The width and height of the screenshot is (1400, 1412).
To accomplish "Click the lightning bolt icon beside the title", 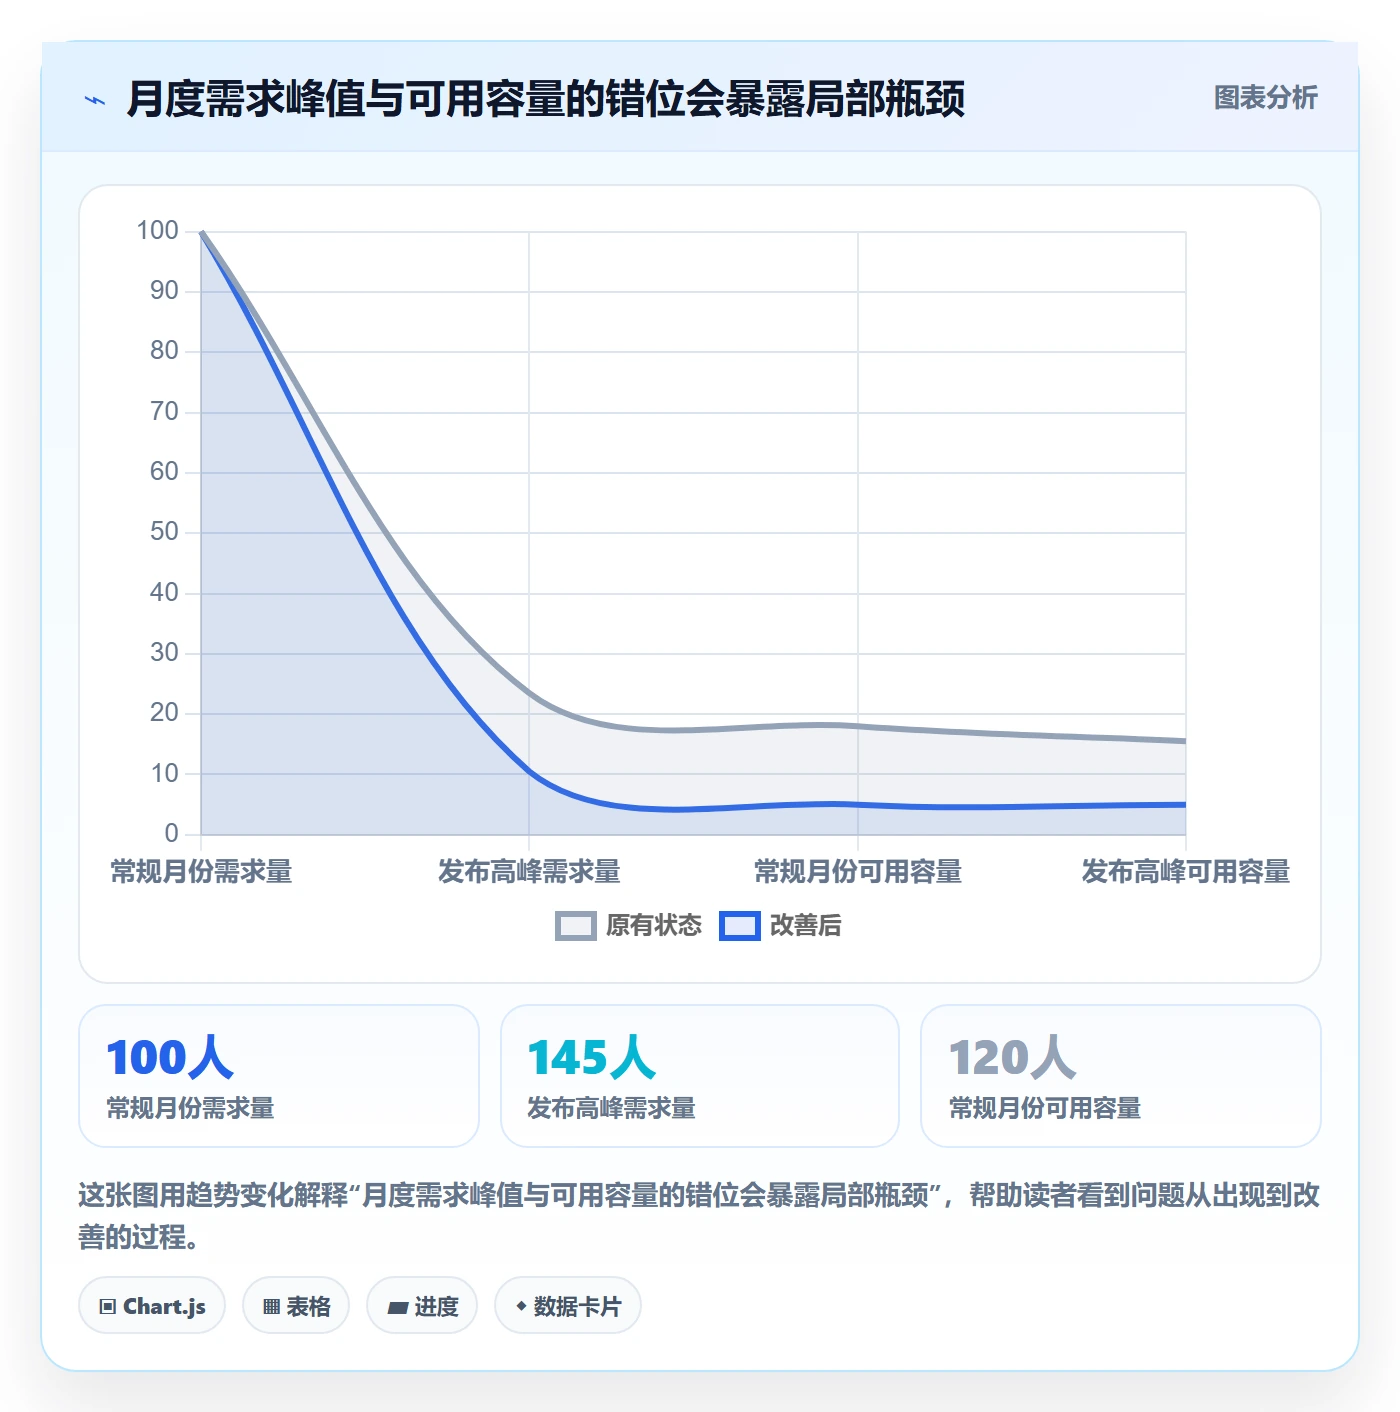I will 95,100.
